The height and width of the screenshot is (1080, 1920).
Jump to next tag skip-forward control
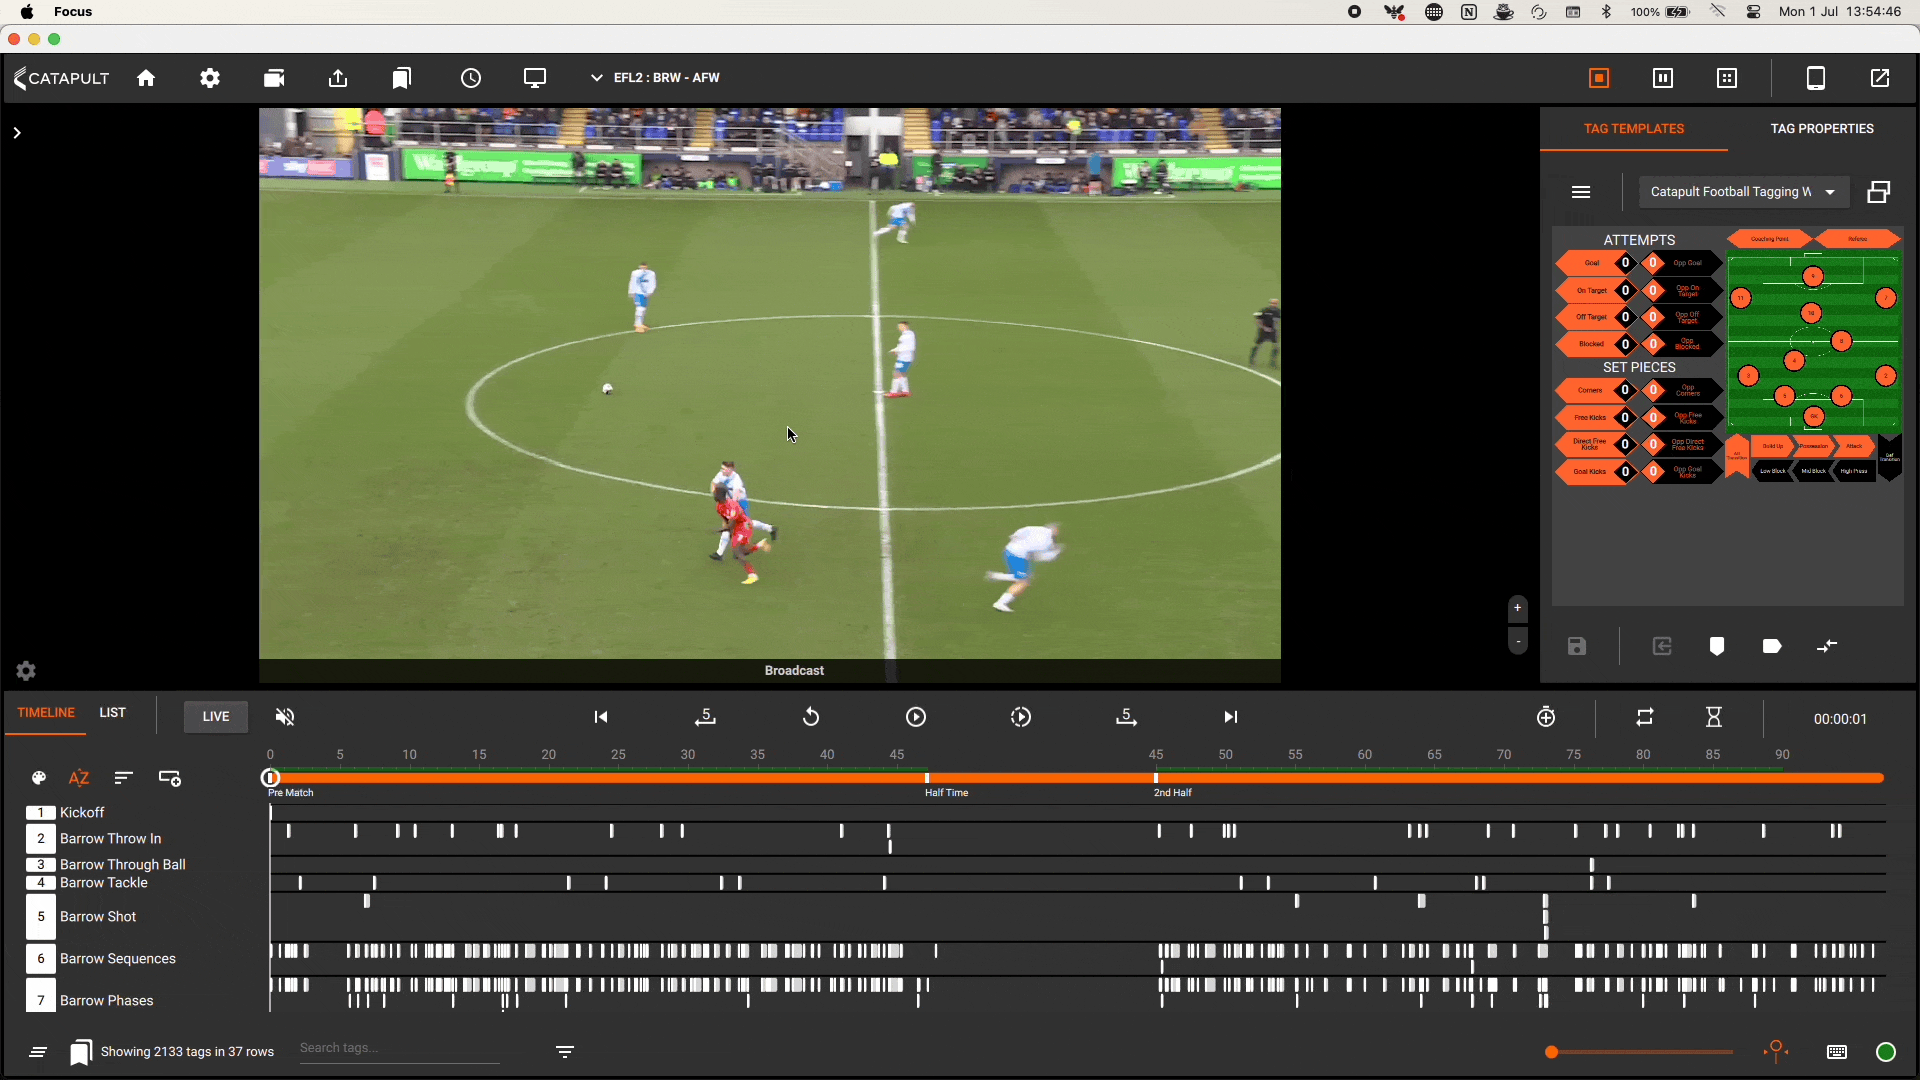click(1231, 717)
